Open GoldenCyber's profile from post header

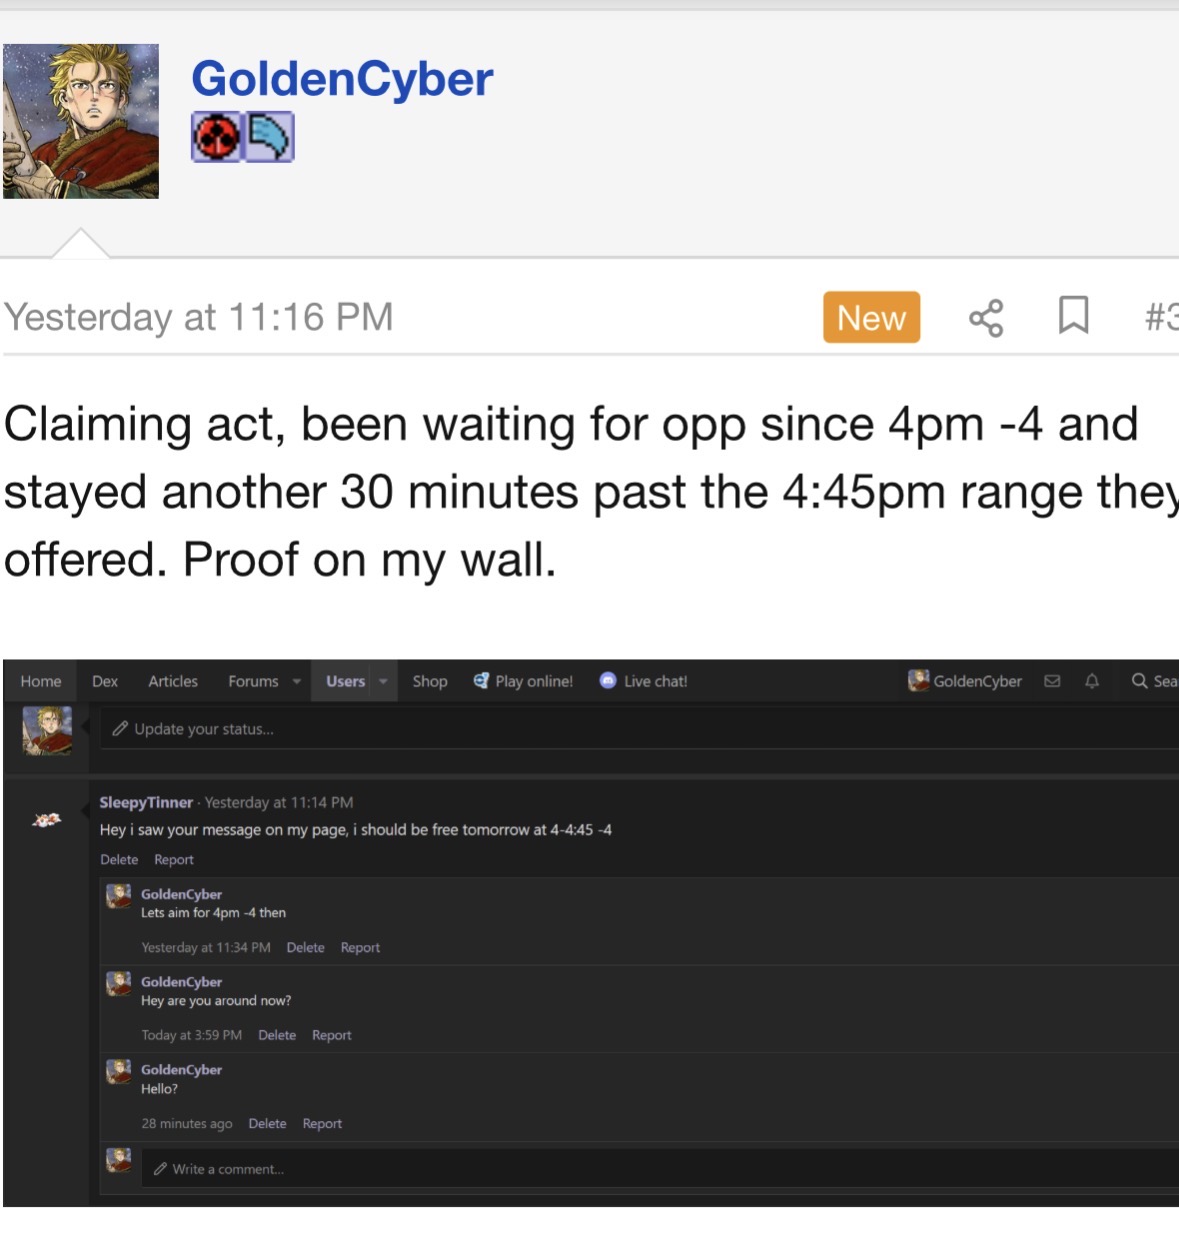tap(342, 79)
